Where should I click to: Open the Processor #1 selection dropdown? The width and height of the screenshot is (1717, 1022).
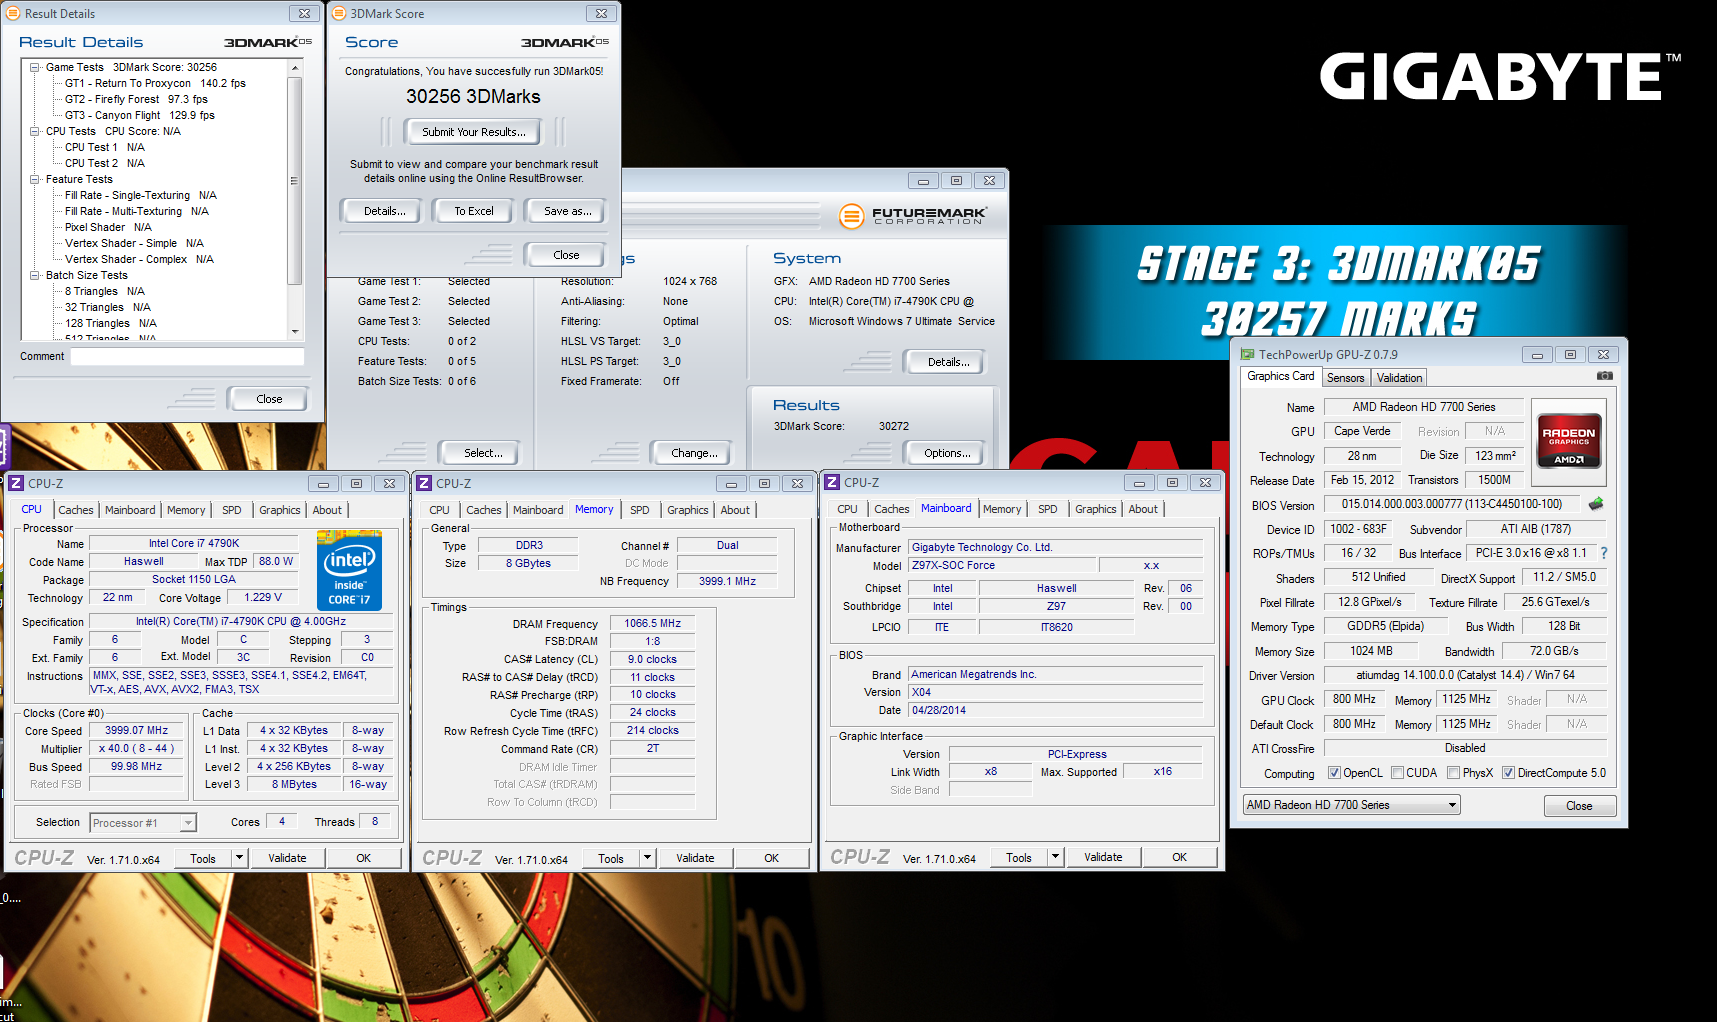coord(143,823)
